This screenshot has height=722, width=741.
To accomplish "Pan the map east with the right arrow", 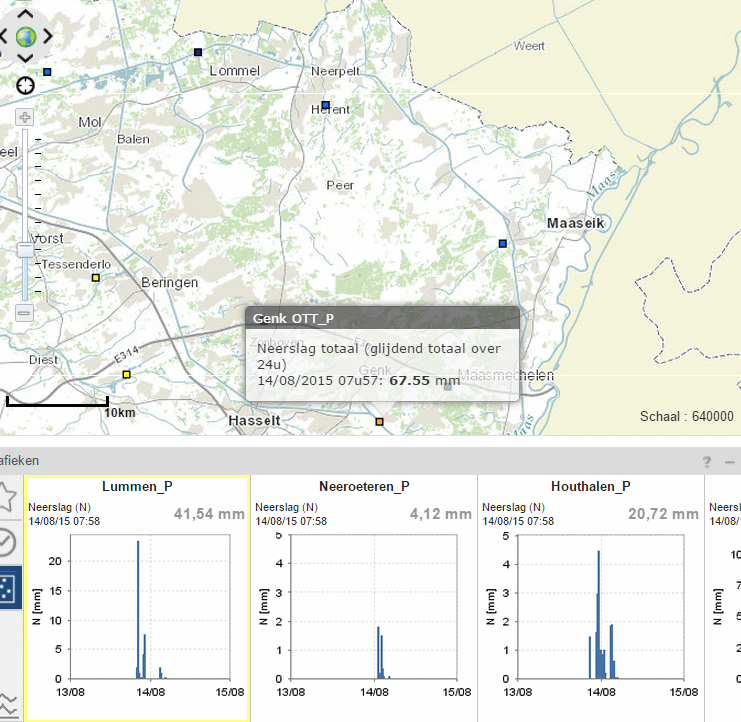I will click(48, 36).
